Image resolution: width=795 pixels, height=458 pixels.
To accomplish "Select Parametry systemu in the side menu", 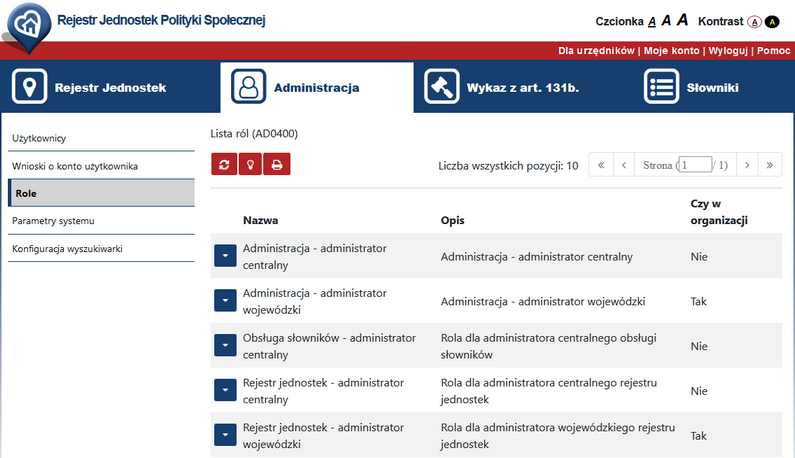I will [101, 221].
